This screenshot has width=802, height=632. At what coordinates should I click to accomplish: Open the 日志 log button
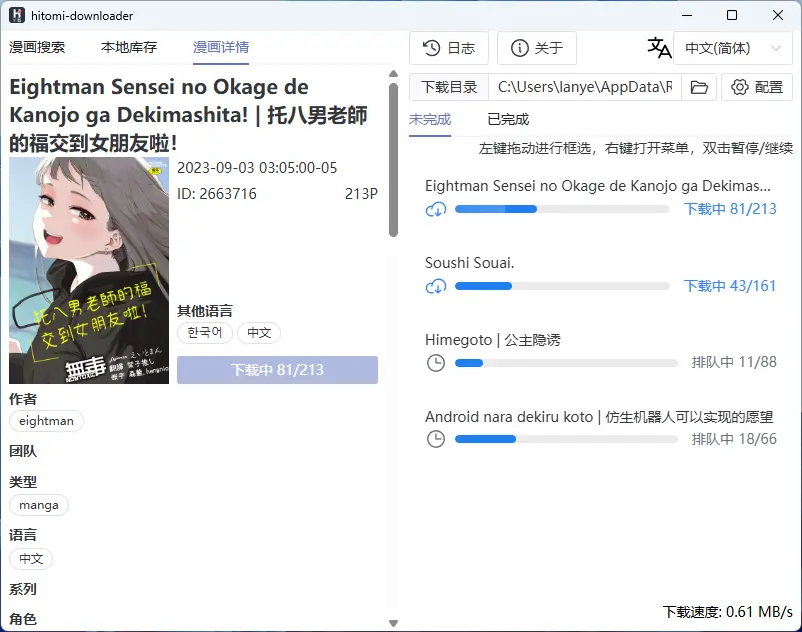point(449,48)
